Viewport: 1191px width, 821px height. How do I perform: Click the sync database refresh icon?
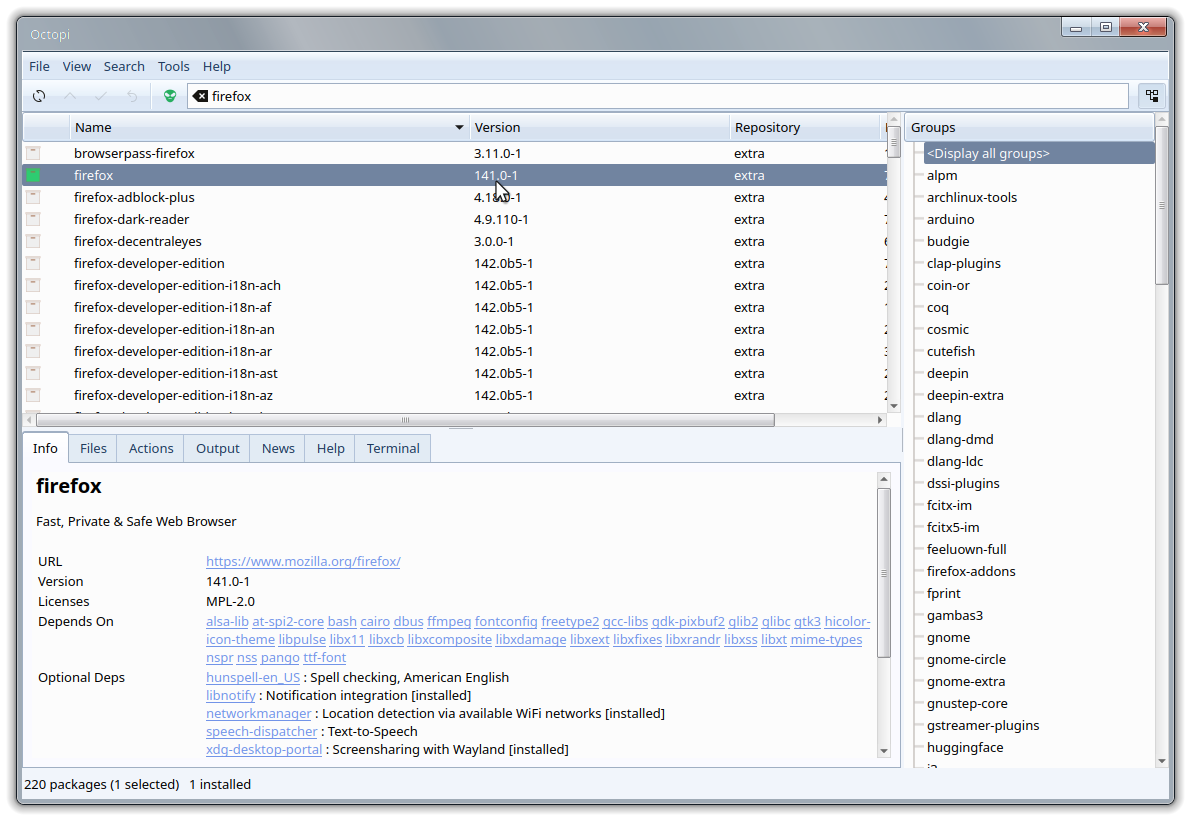[39, 96]
